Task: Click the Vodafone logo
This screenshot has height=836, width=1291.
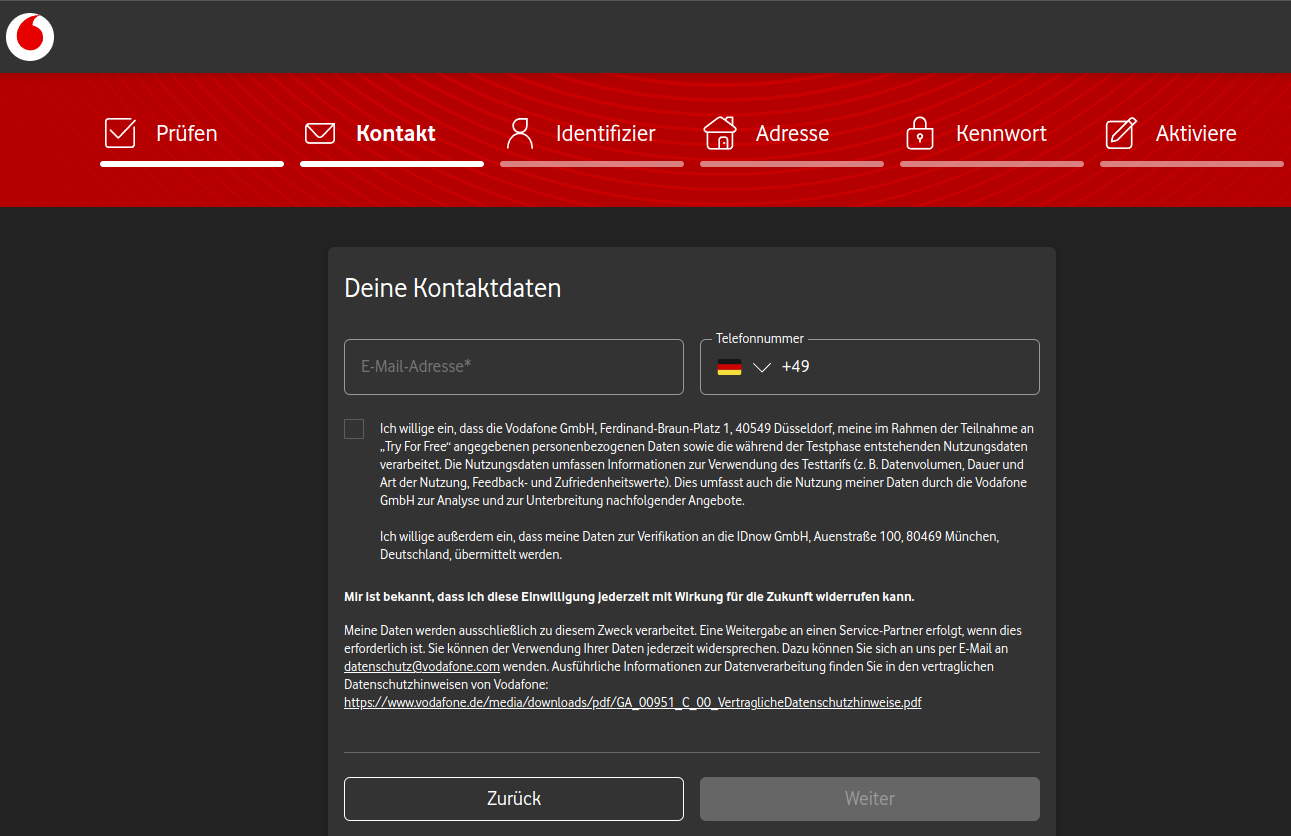Action: click(x=30, y=36)
